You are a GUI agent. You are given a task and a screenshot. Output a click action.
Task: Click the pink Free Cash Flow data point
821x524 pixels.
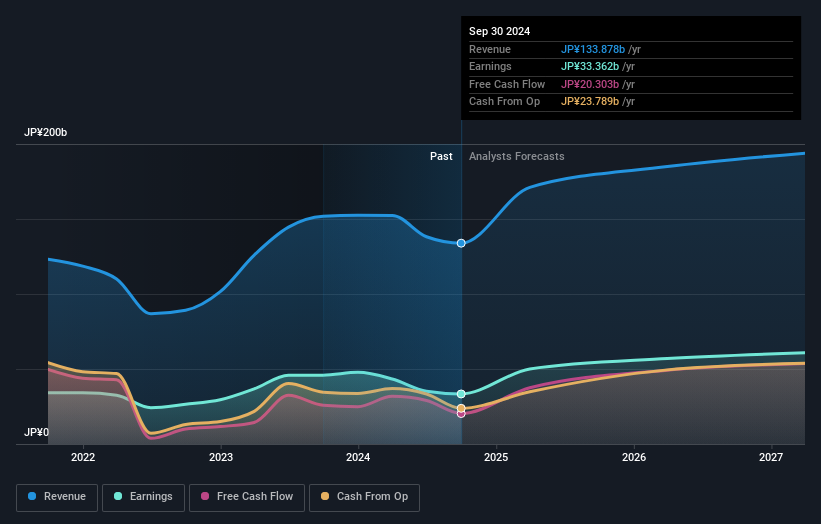(461, 414)
